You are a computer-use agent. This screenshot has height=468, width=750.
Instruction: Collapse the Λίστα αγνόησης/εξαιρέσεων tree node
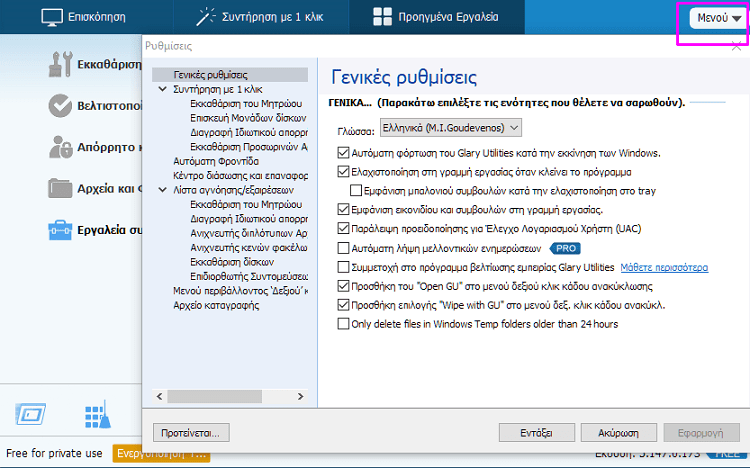[x=163, y=190]
